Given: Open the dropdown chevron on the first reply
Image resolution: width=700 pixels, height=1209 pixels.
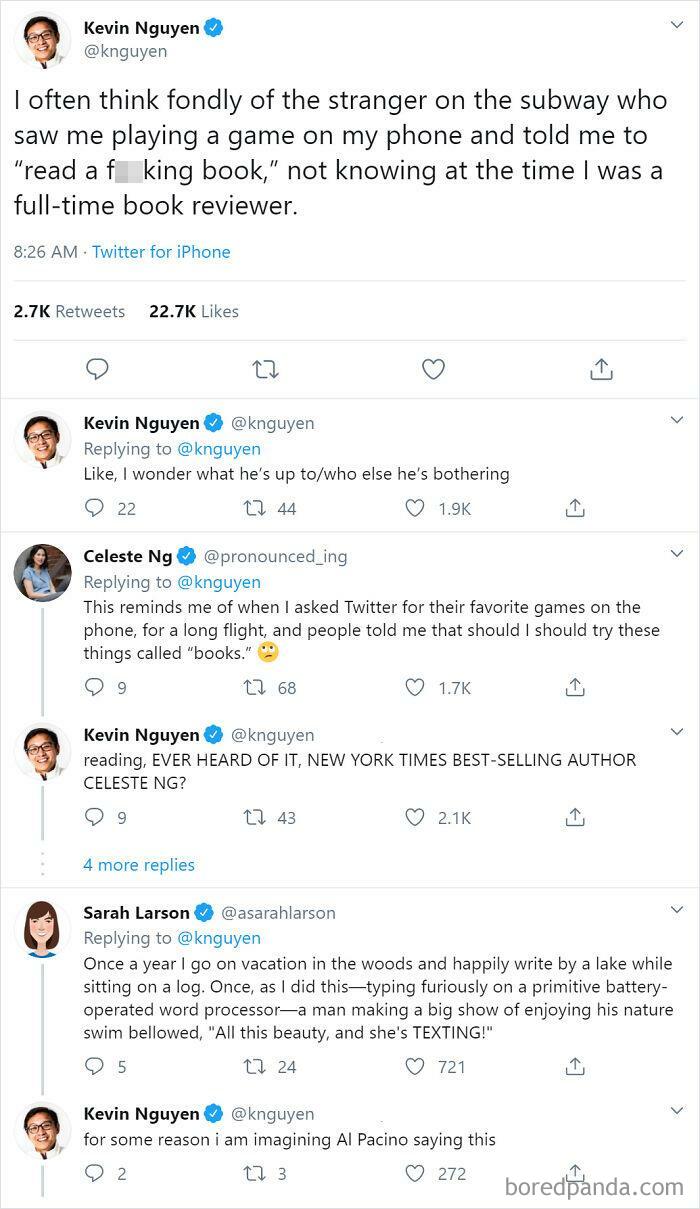Looking at the screenshot, I should (x=677, y=417).
